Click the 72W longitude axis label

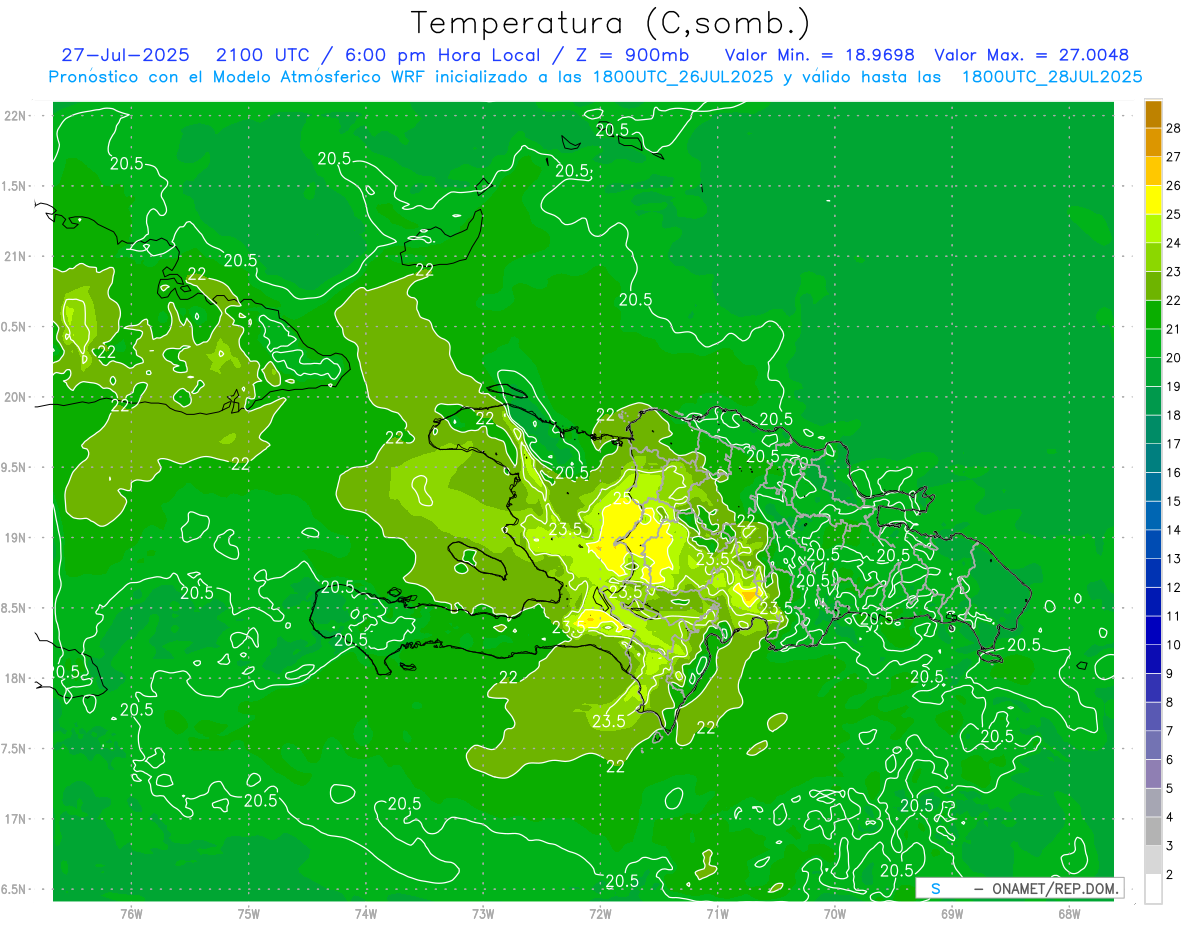600,913
